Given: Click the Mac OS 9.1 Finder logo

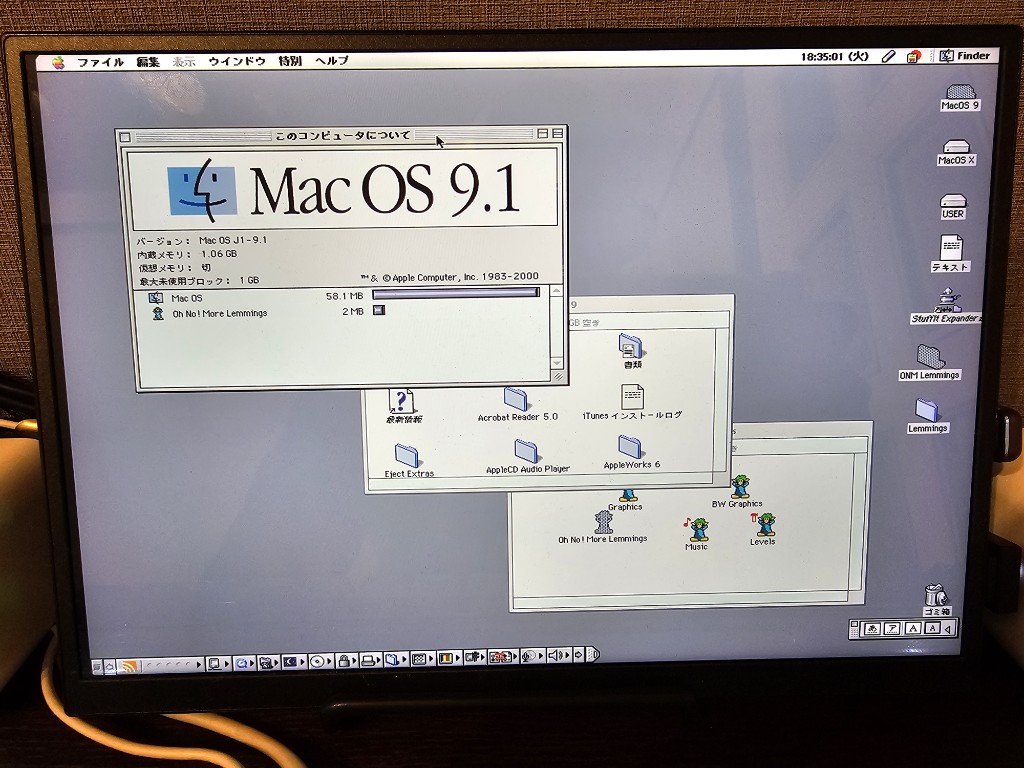Looking at the screenshot, I should click(202, 190).
